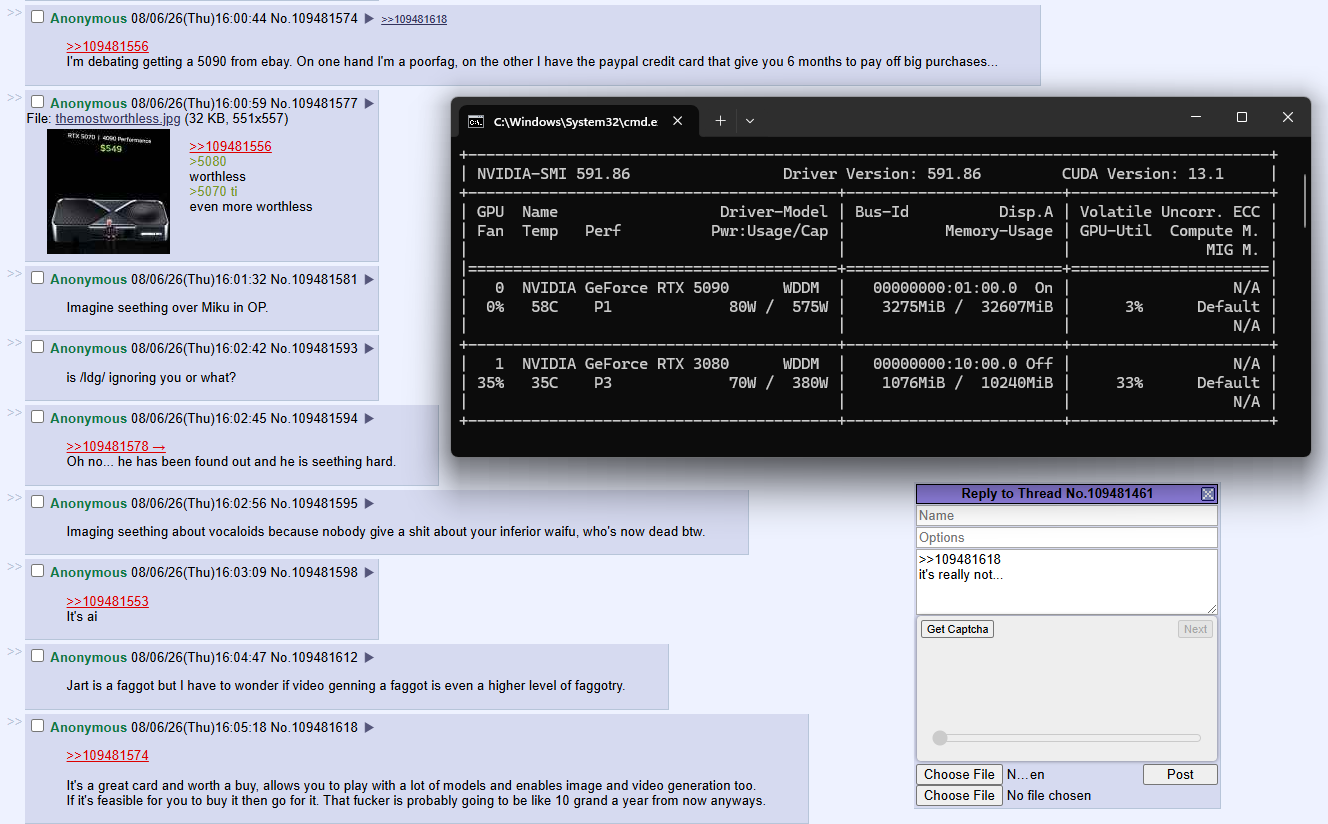Follow quote link >>109481578

[116, 446]
